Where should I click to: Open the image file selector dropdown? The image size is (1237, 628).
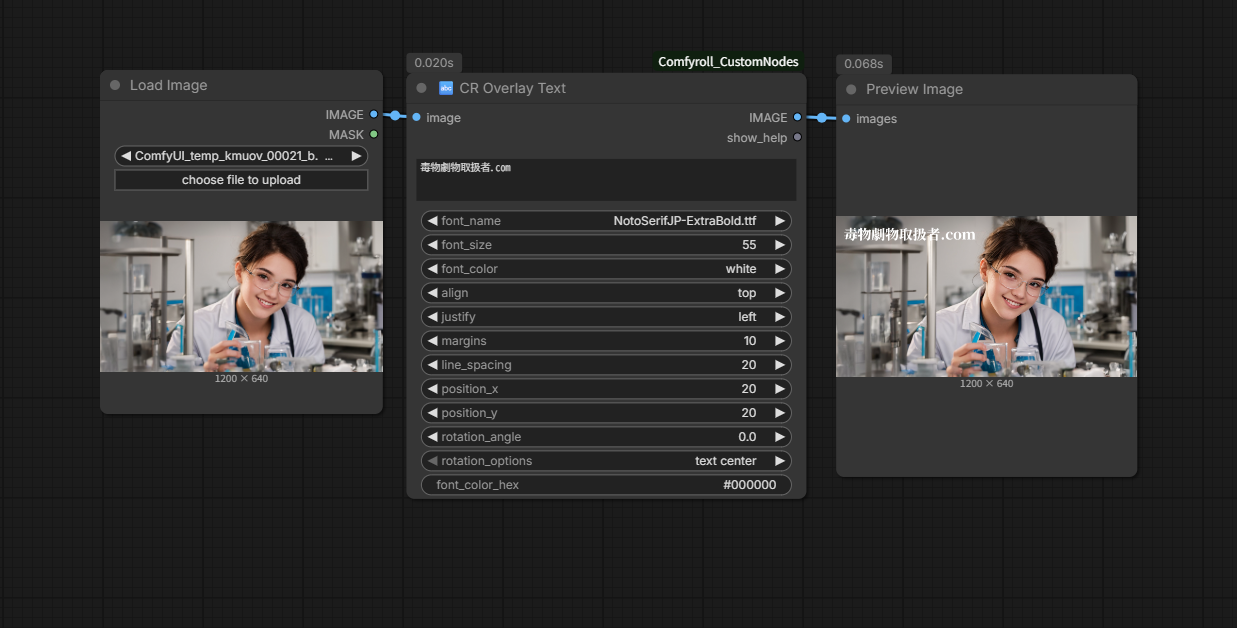coord(241,156)
